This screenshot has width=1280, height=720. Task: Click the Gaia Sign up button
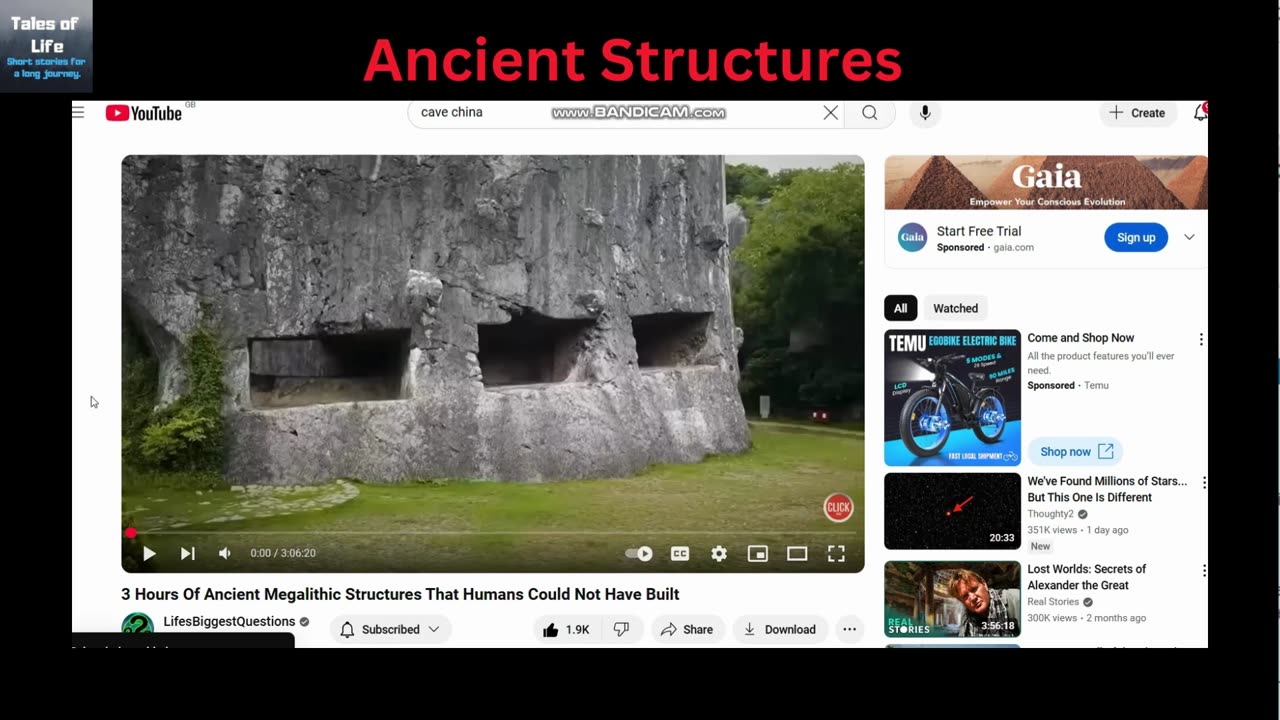point(1136,237)
